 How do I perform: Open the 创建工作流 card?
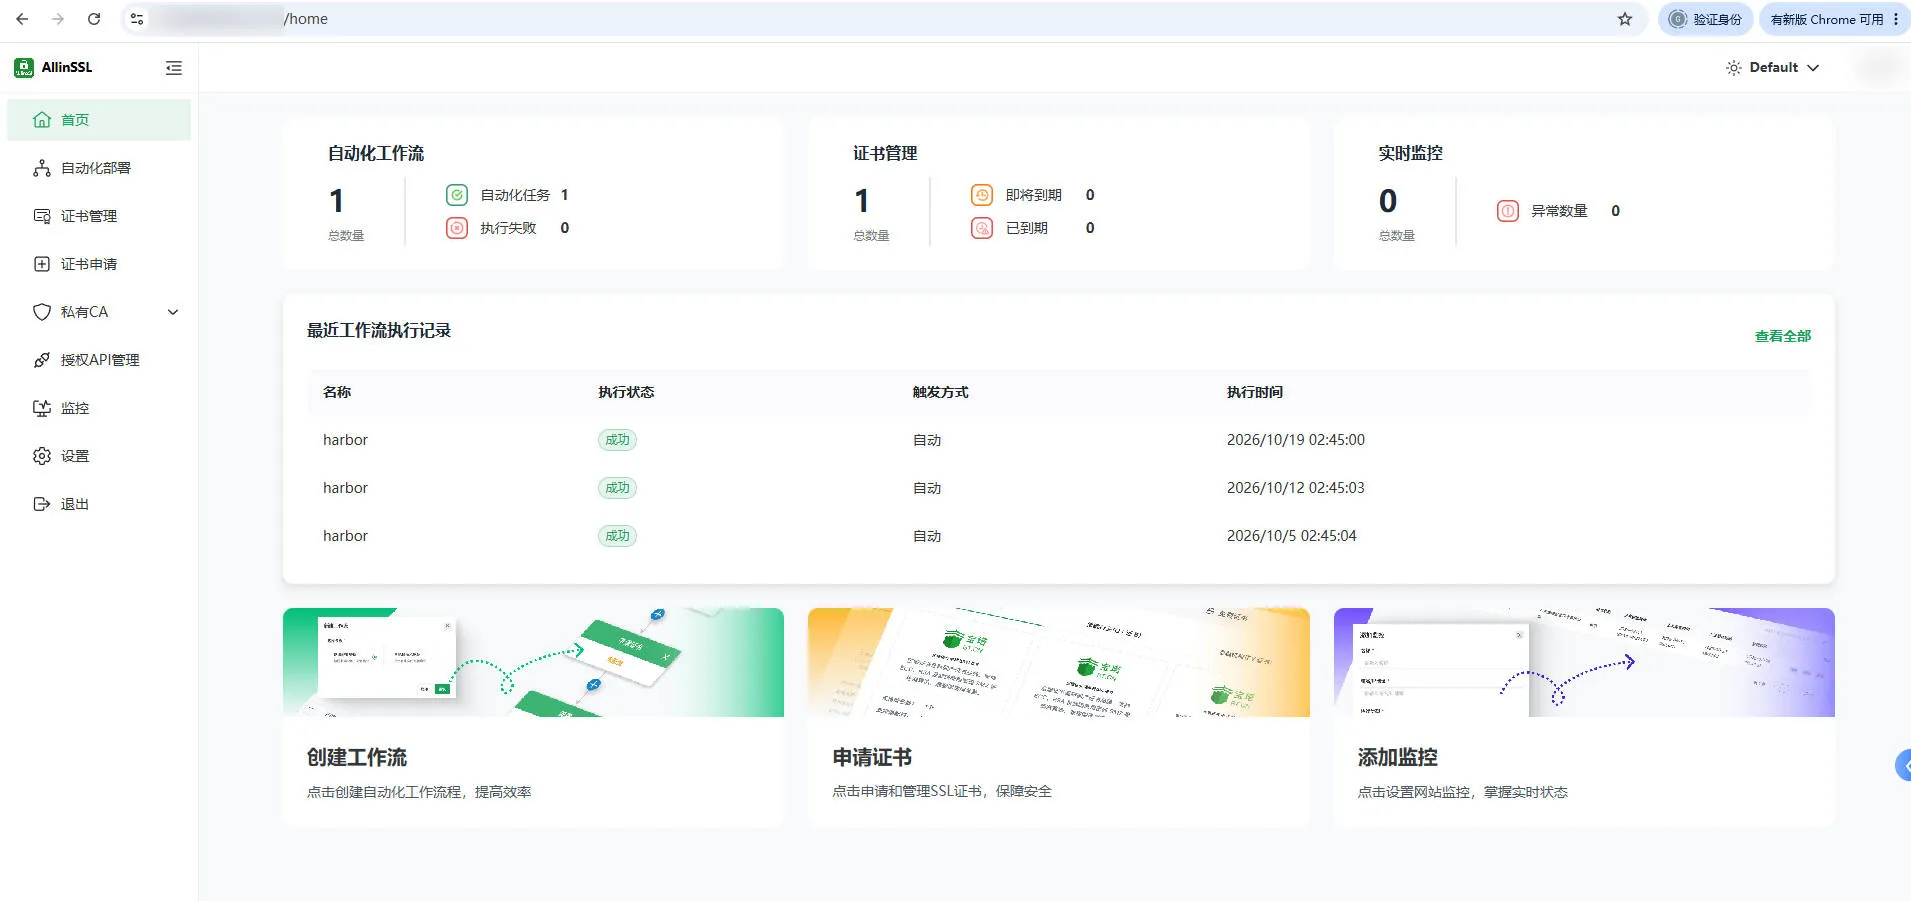[x=533, y=717]
